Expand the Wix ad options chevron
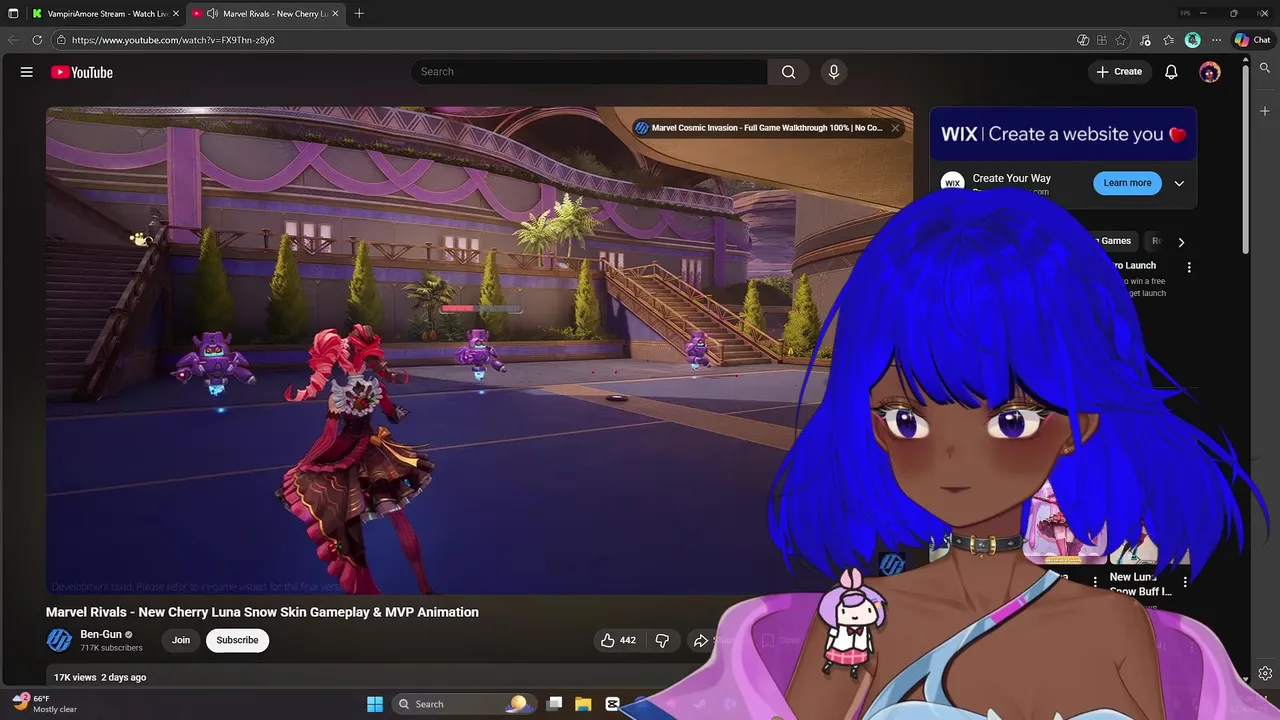Viewport: 1280px width, 720px height. tap(1179, 183)
